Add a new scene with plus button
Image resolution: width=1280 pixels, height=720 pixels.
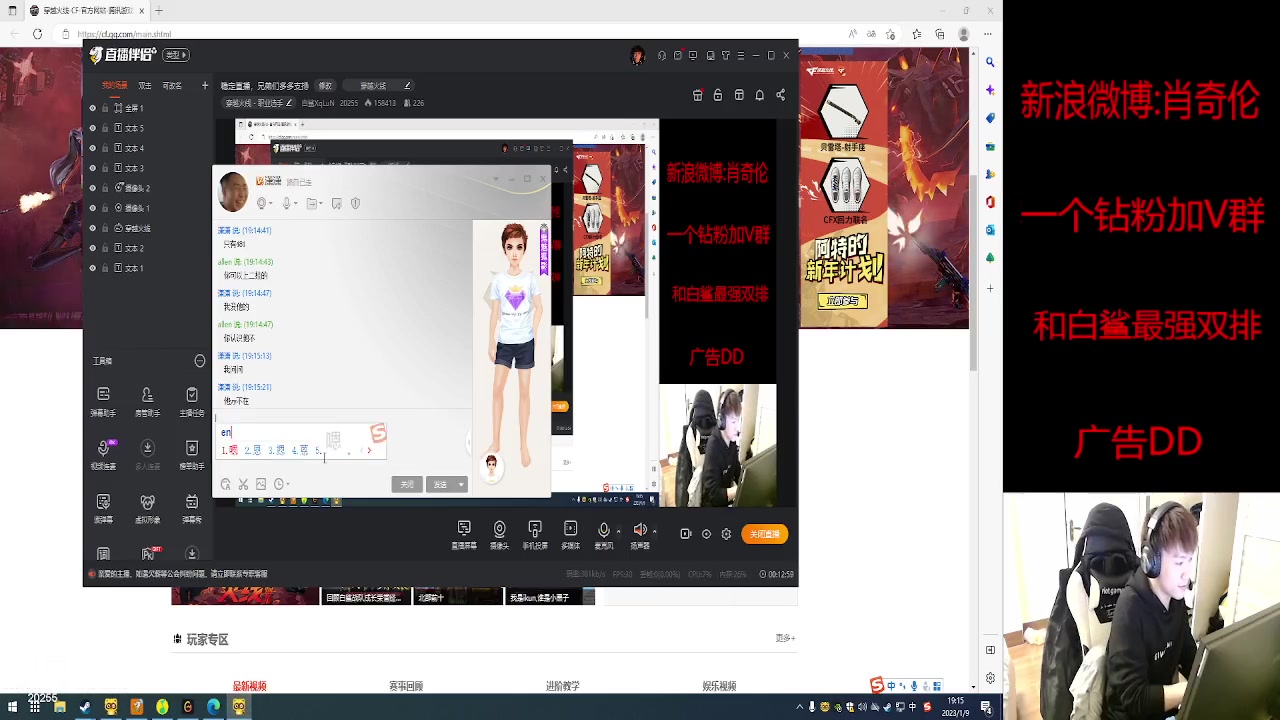pos(205,86)
